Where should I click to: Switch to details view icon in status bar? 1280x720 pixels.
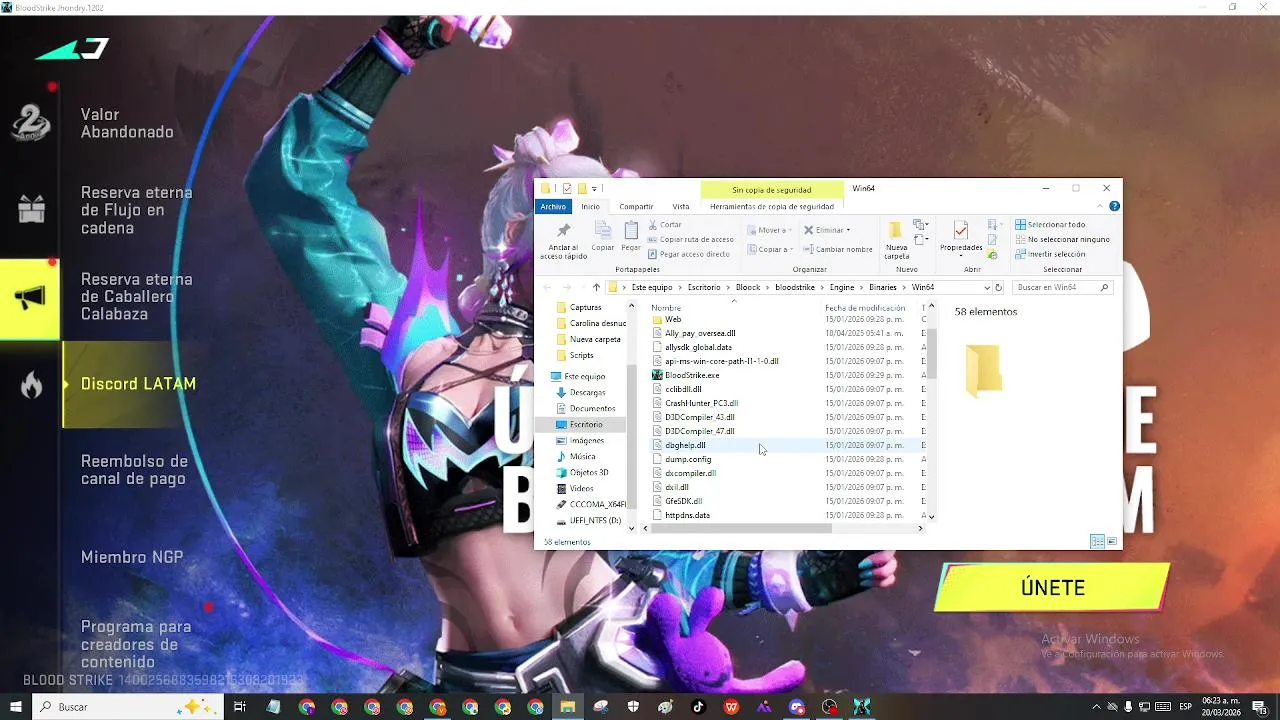click(x=1097, y=541)
